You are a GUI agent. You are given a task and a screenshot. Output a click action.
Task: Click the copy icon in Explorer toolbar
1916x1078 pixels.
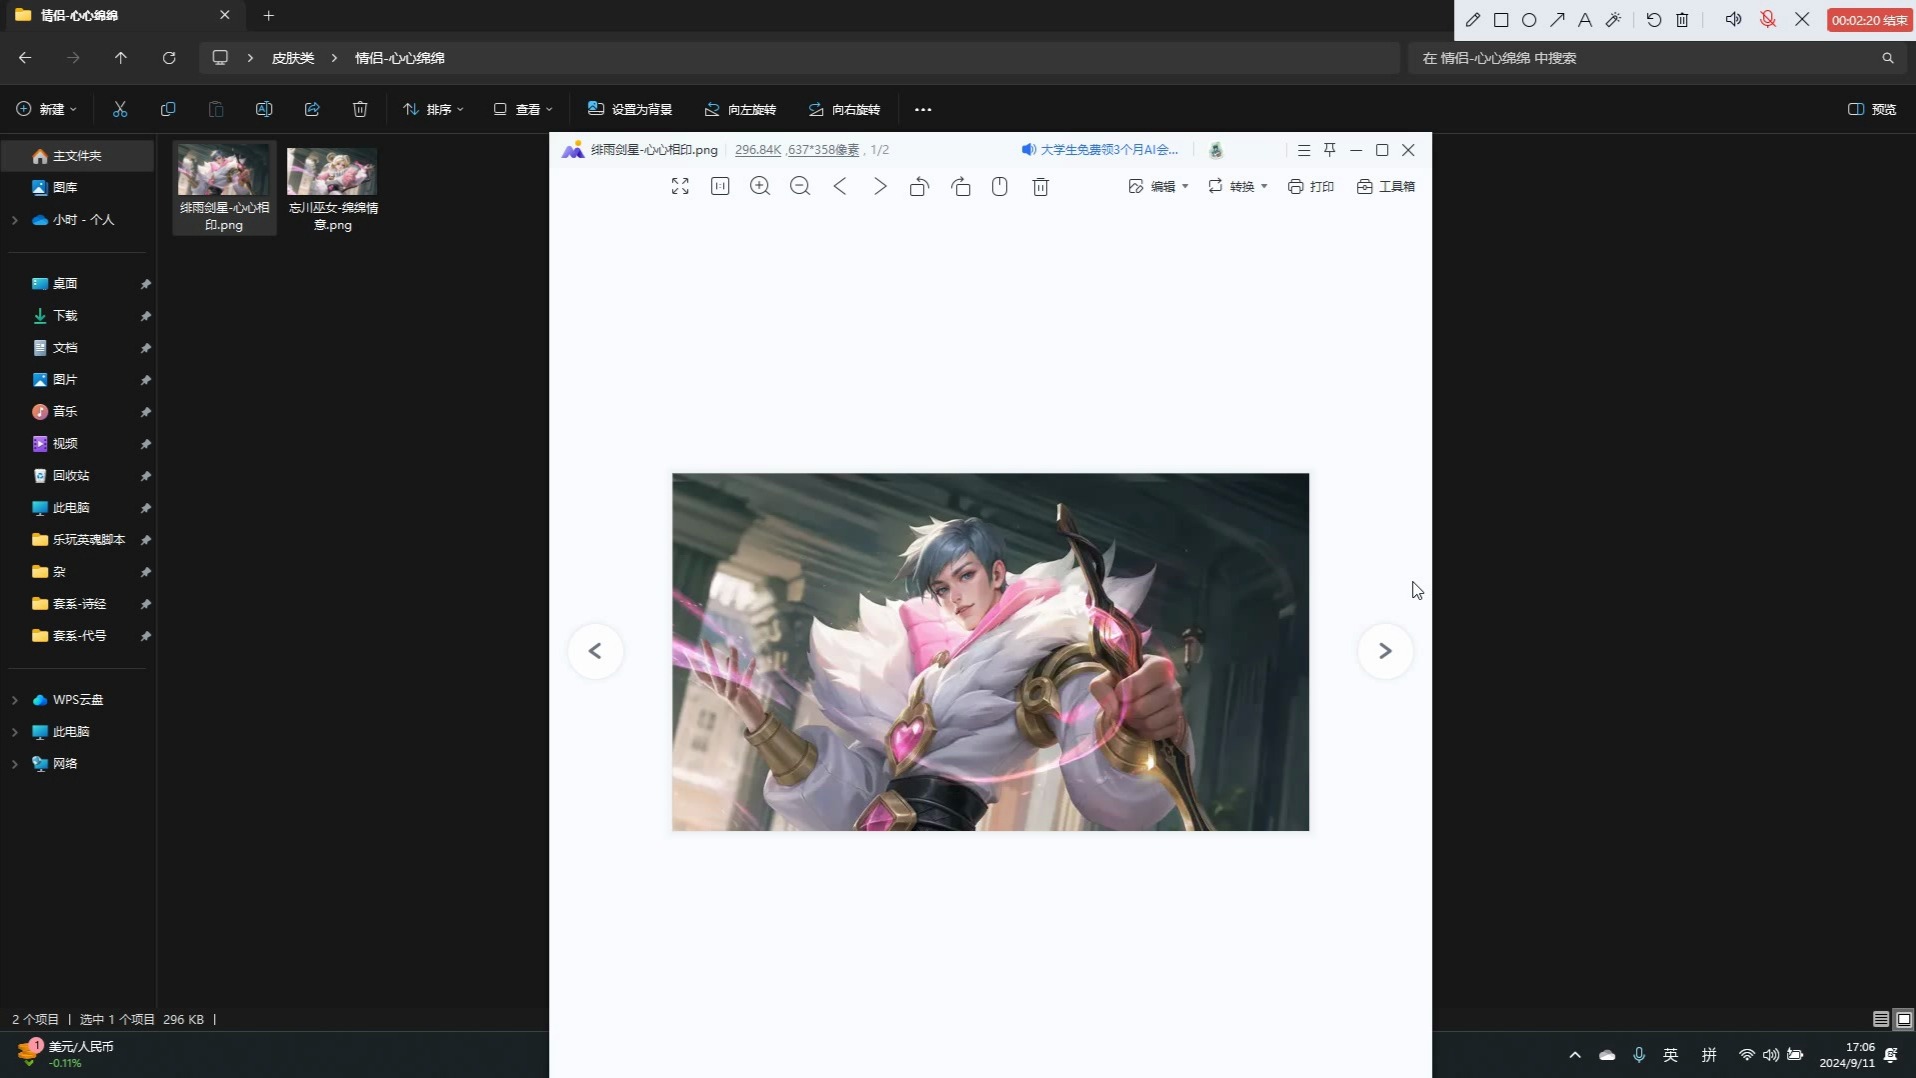pyautogui.click(x=168, y=109)
